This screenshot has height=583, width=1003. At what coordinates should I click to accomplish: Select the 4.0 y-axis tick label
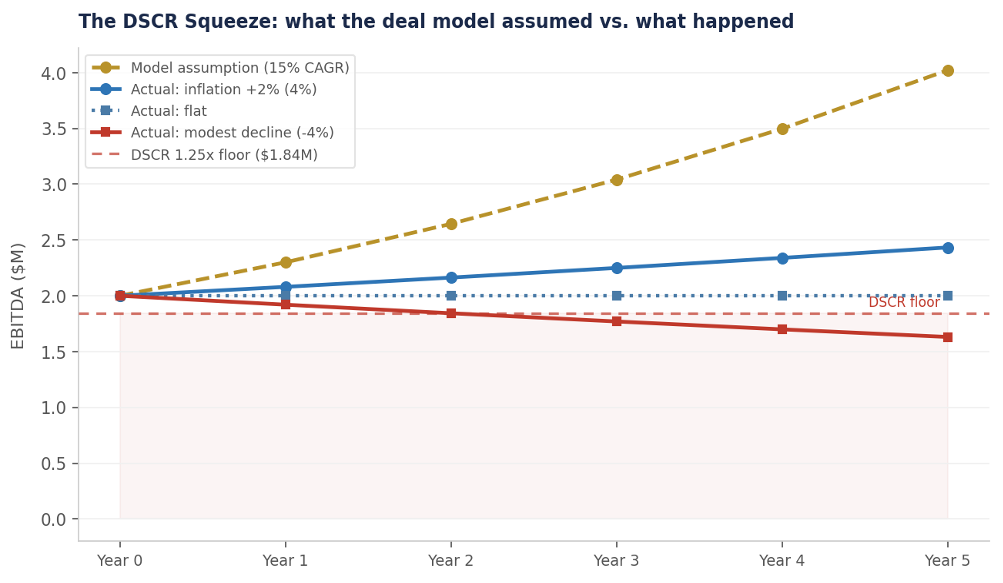54,74
